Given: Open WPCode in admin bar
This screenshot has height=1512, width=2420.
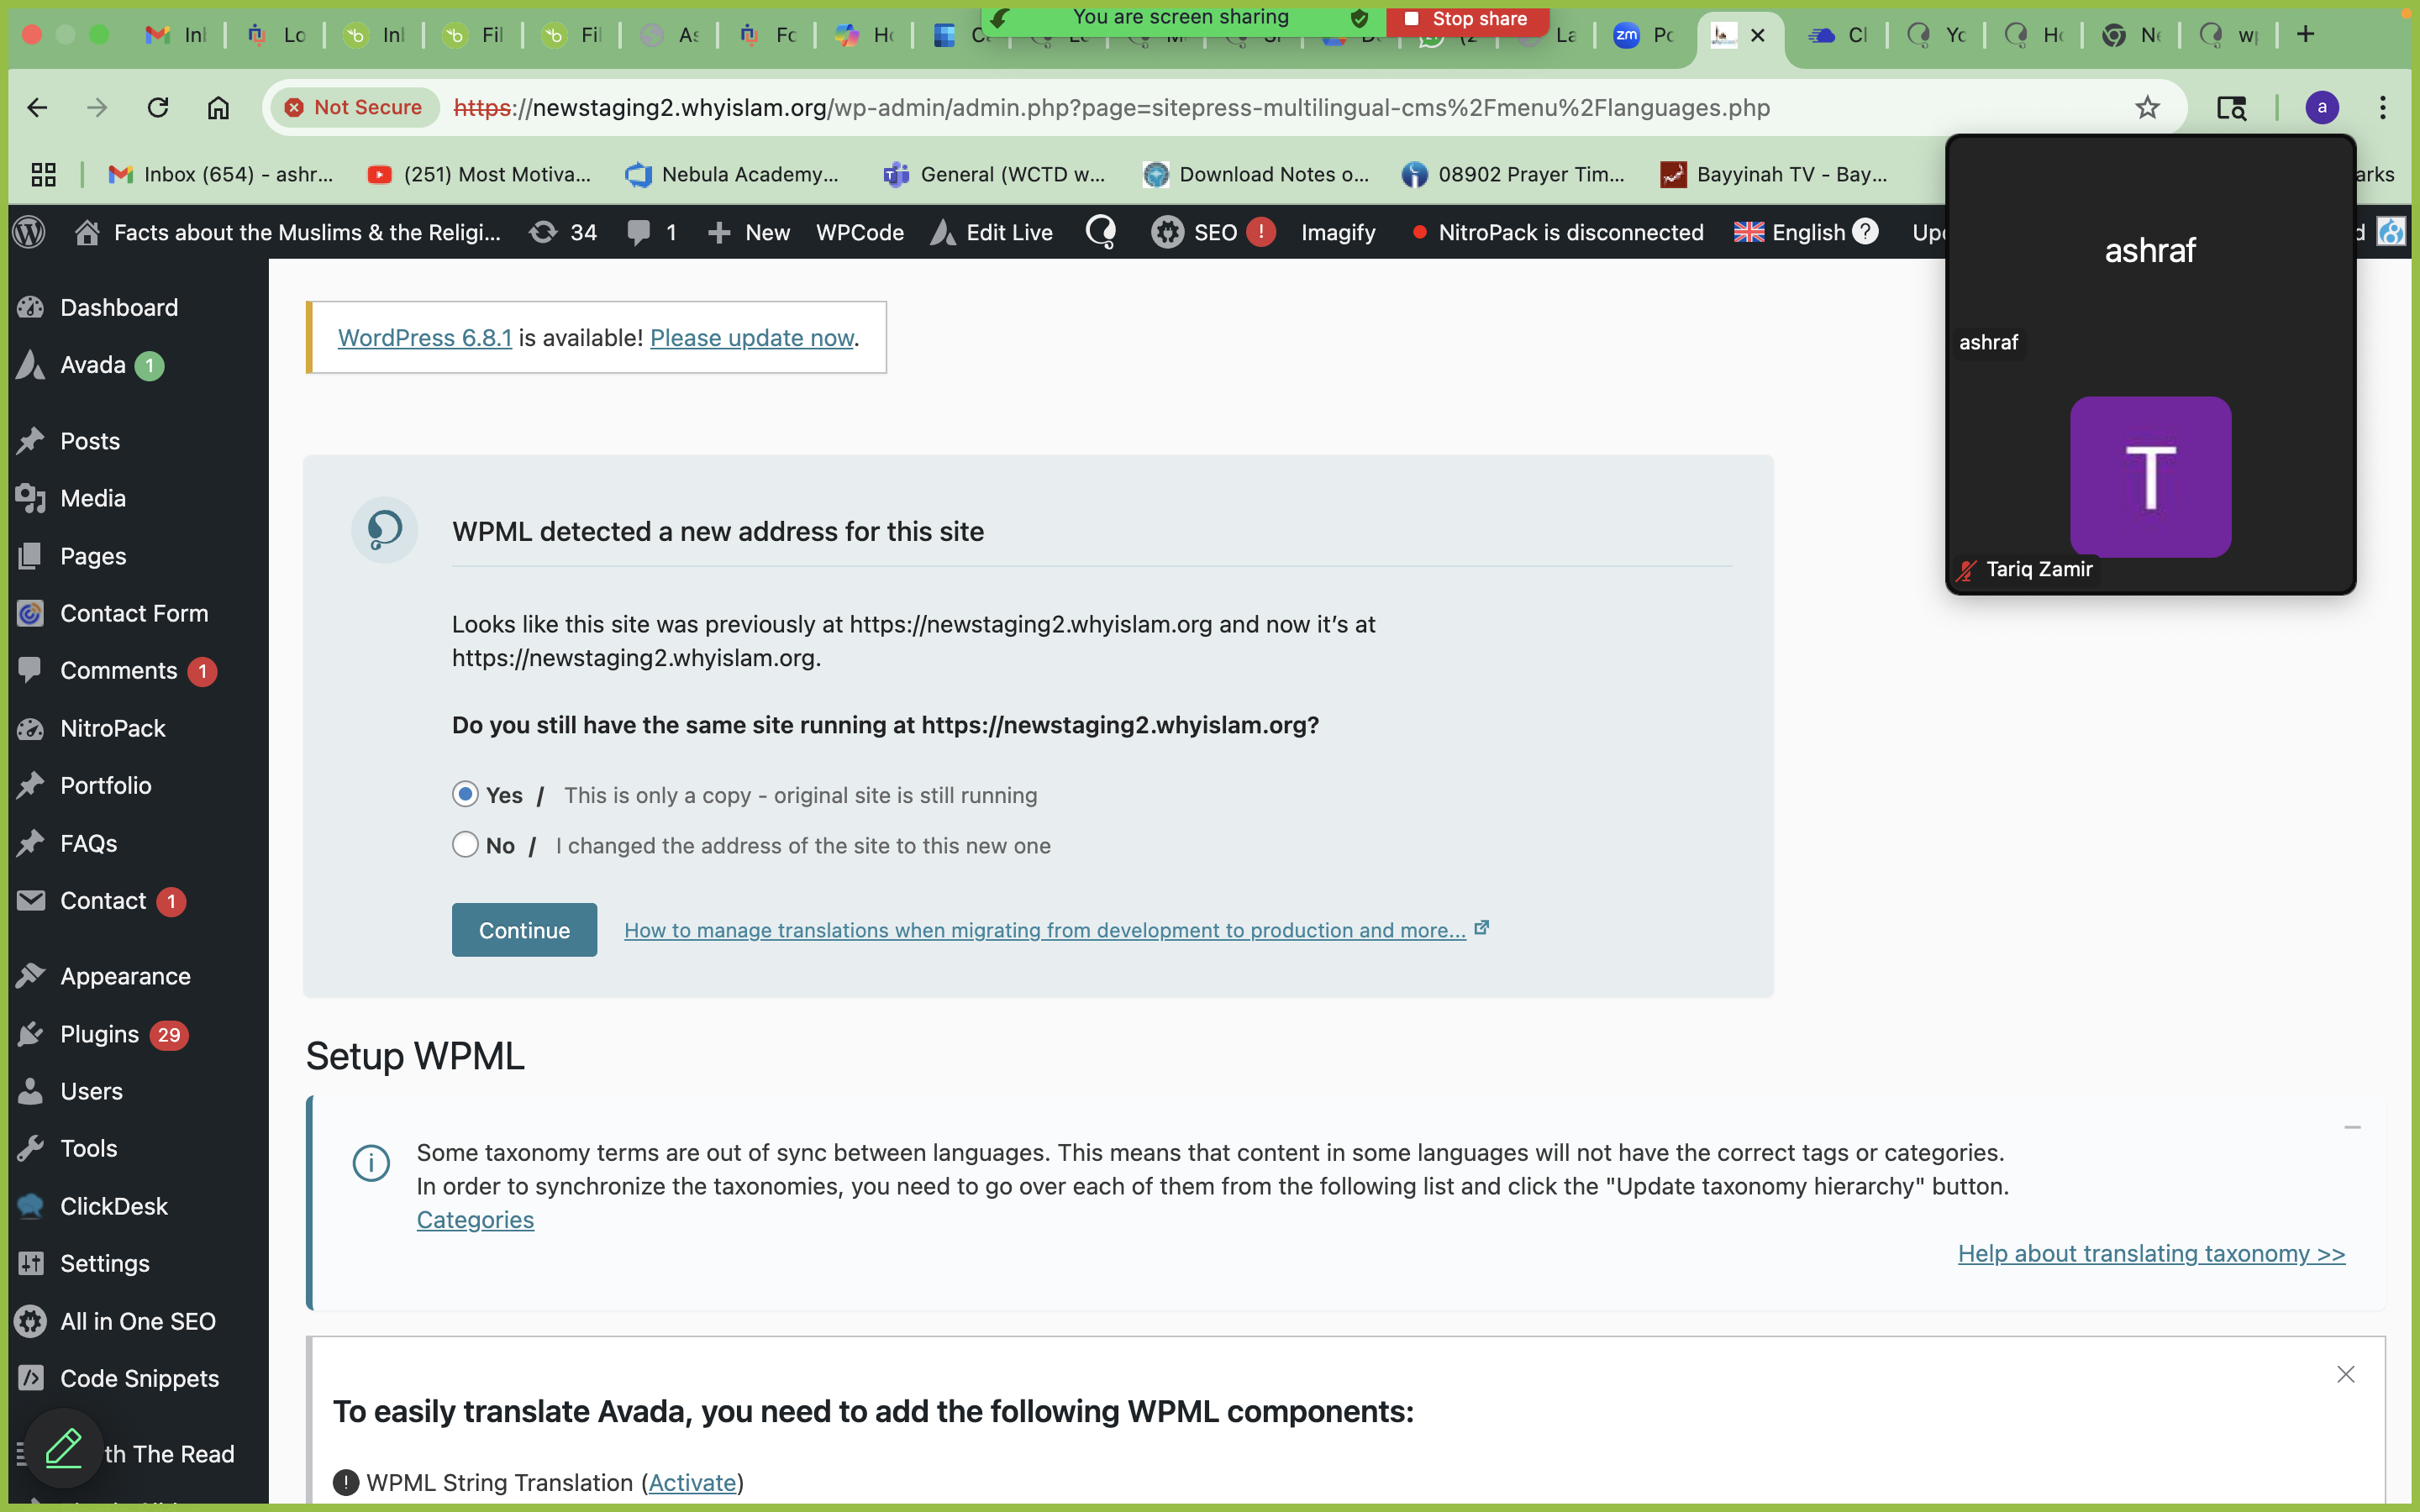Looking at the screenshot, I should point(860,233).
